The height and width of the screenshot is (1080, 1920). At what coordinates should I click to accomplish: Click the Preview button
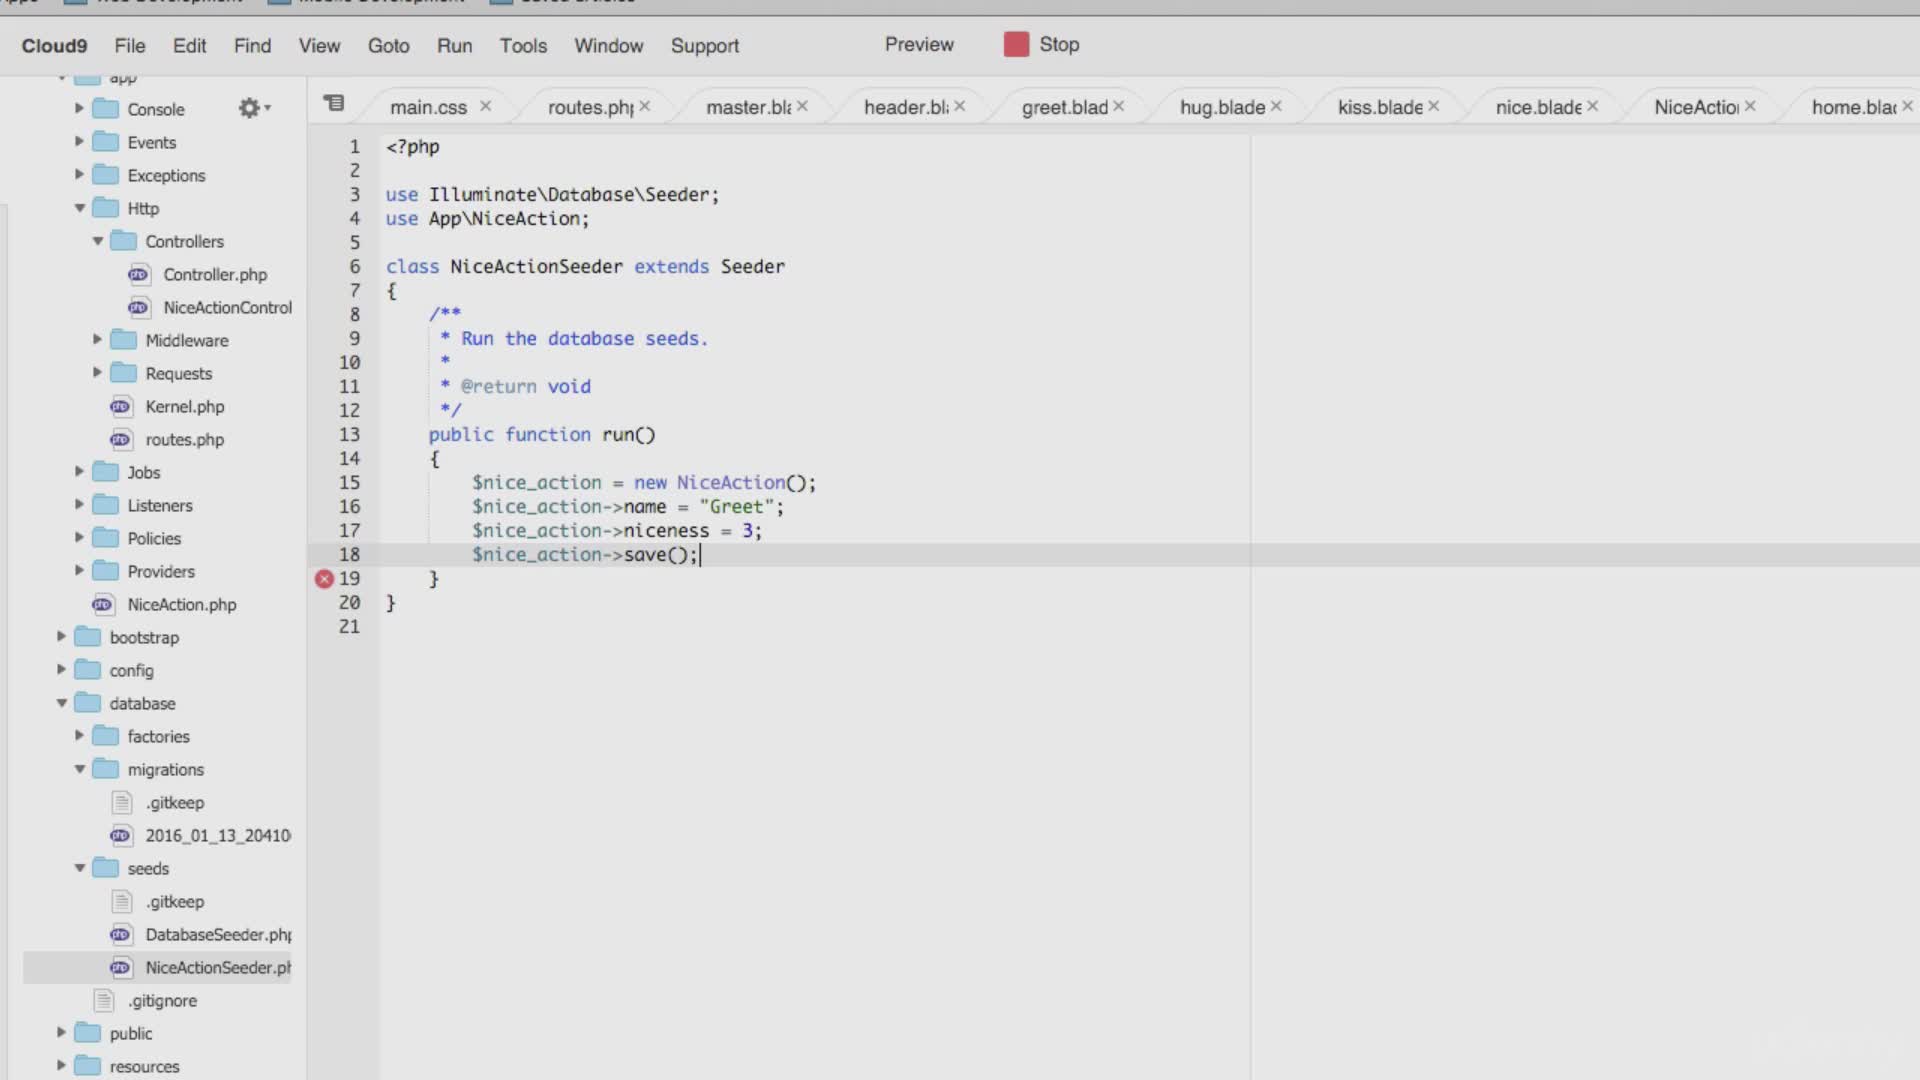point(919,45)
